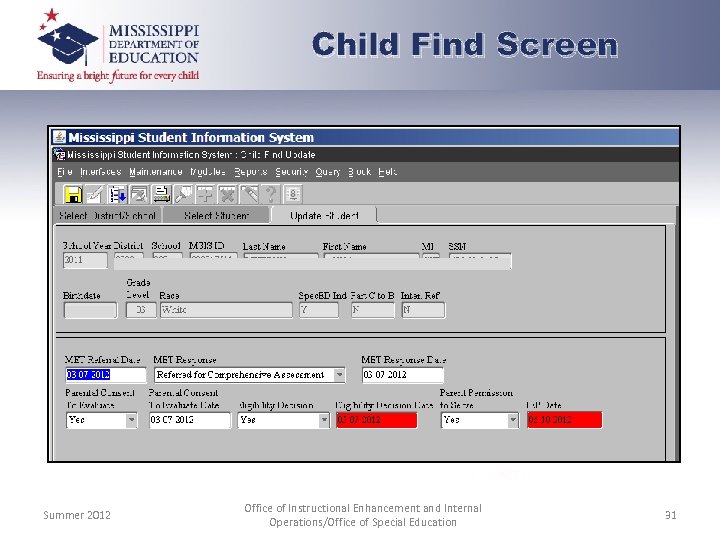Viewport: 720px width, 540px height.
Task: Click the 'SSN' field label
Action: pyautogui.click(x=457, y=247)
